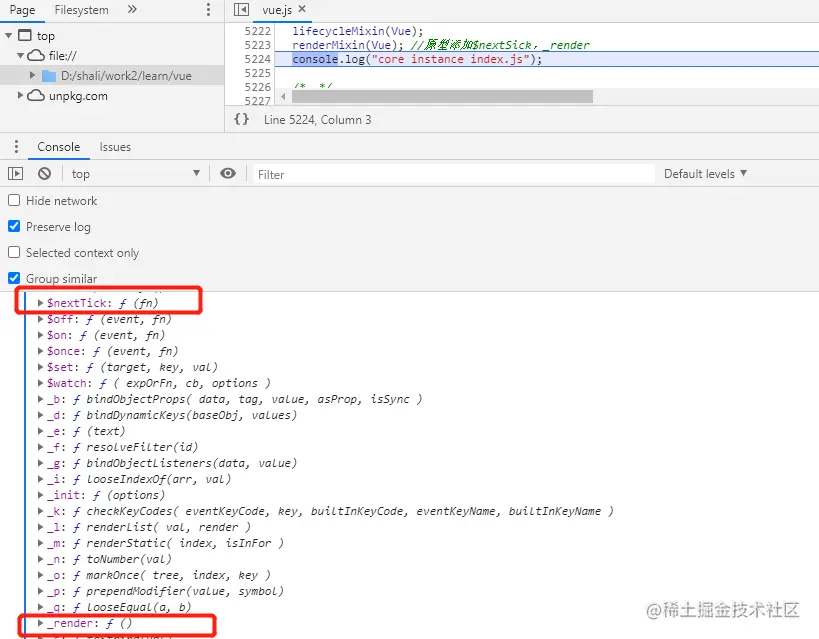Click the Line 5224, Column 3 status text
The height and width of the screenshot is (639, 819).
(x=318, y=120)
